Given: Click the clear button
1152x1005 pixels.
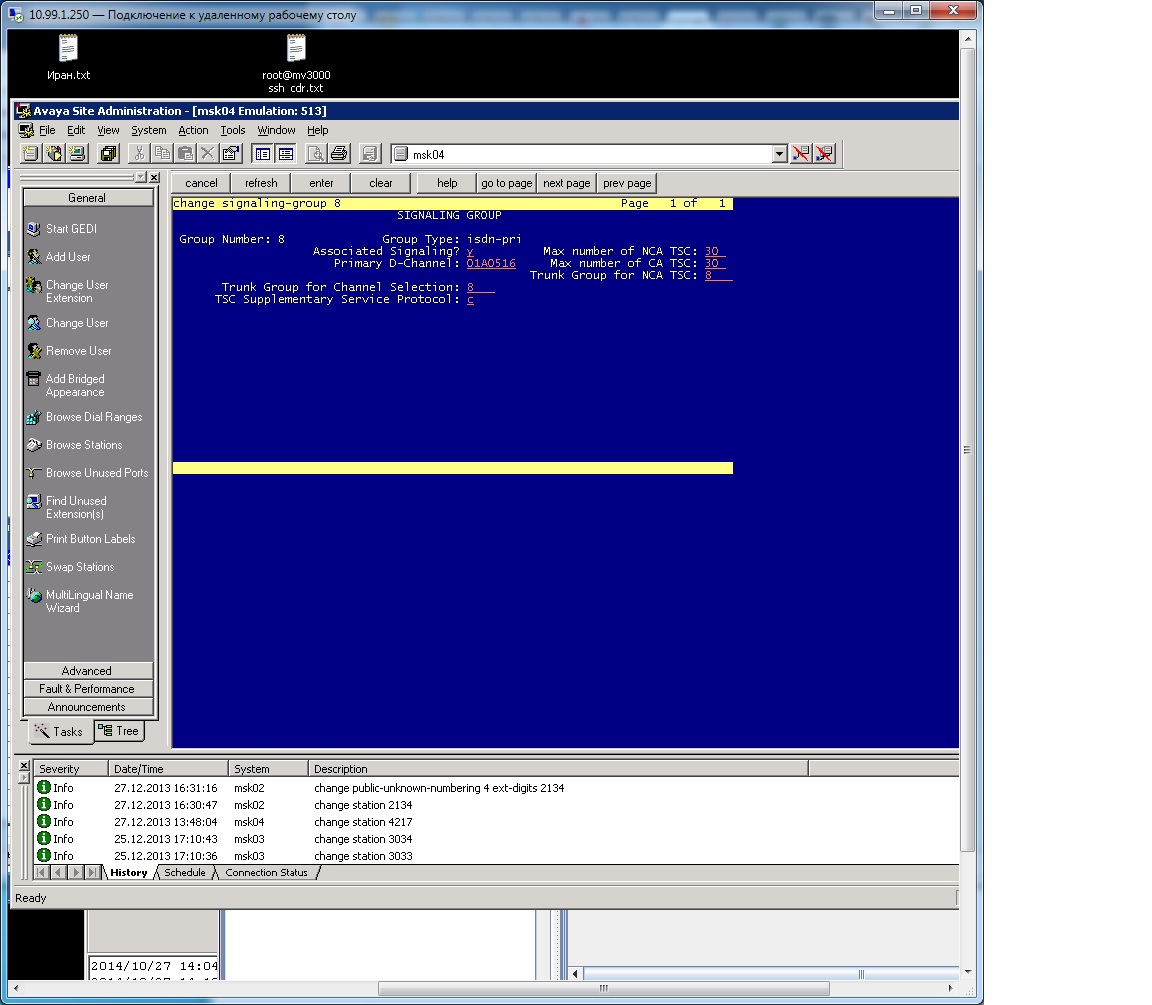Looking at the screenshot, I should (x=381, y=183).
